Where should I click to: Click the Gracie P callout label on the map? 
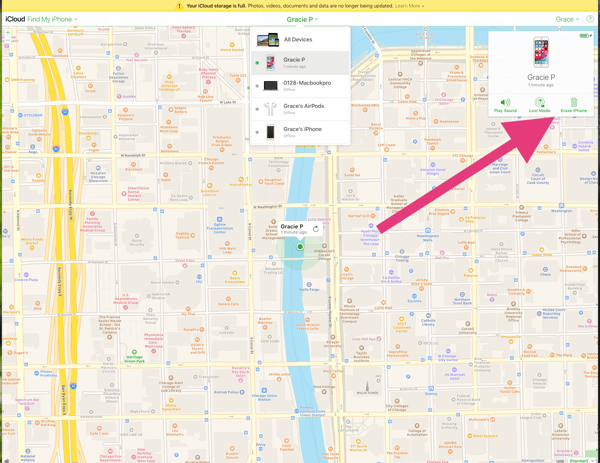click(x=292, y=227)
